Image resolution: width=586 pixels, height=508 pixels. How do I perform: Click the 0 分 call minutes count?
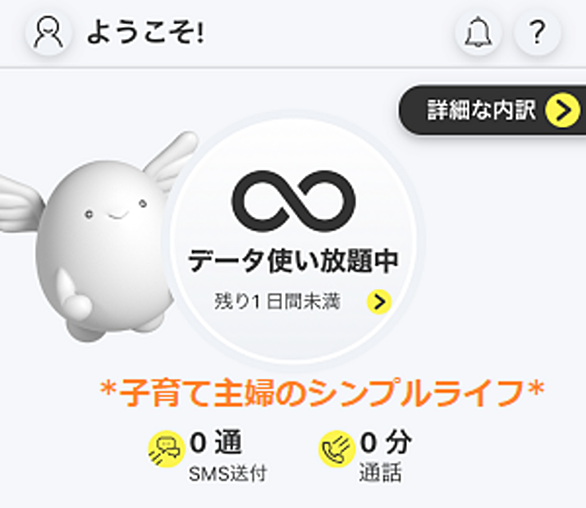point(386,443)
